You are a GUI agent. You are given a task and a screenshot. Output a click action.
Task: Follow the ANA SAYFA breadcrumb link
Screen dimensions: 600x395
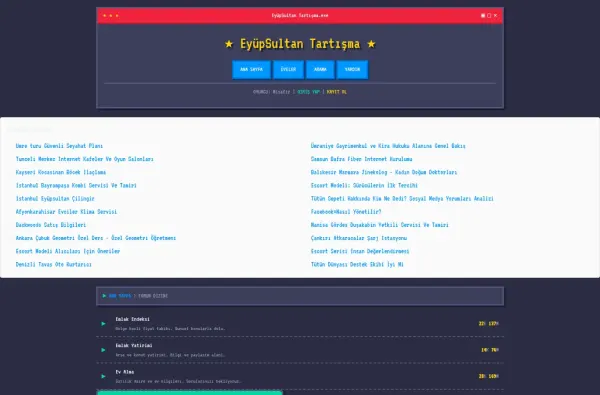[120, 296]
